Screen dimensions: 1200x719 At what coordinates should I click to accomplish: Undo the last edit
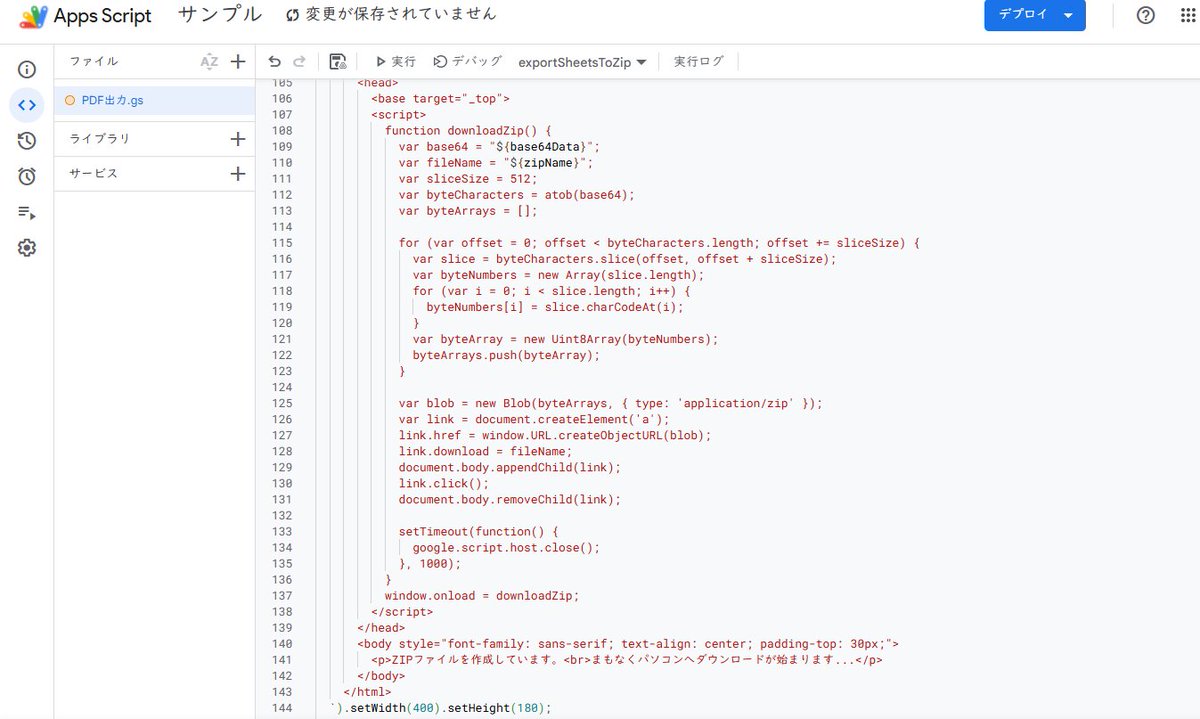(x=275, y=62)
